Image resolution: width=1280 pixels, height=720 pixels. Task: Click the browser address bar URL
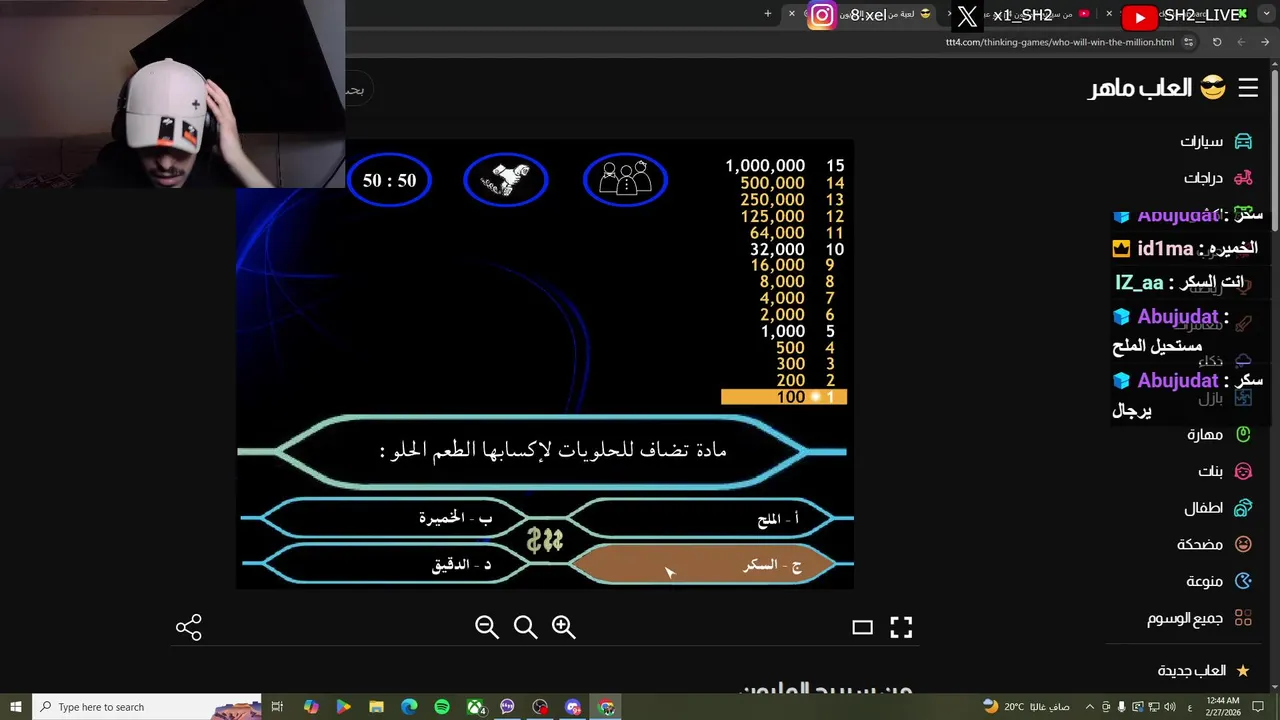click(1060, 42)
